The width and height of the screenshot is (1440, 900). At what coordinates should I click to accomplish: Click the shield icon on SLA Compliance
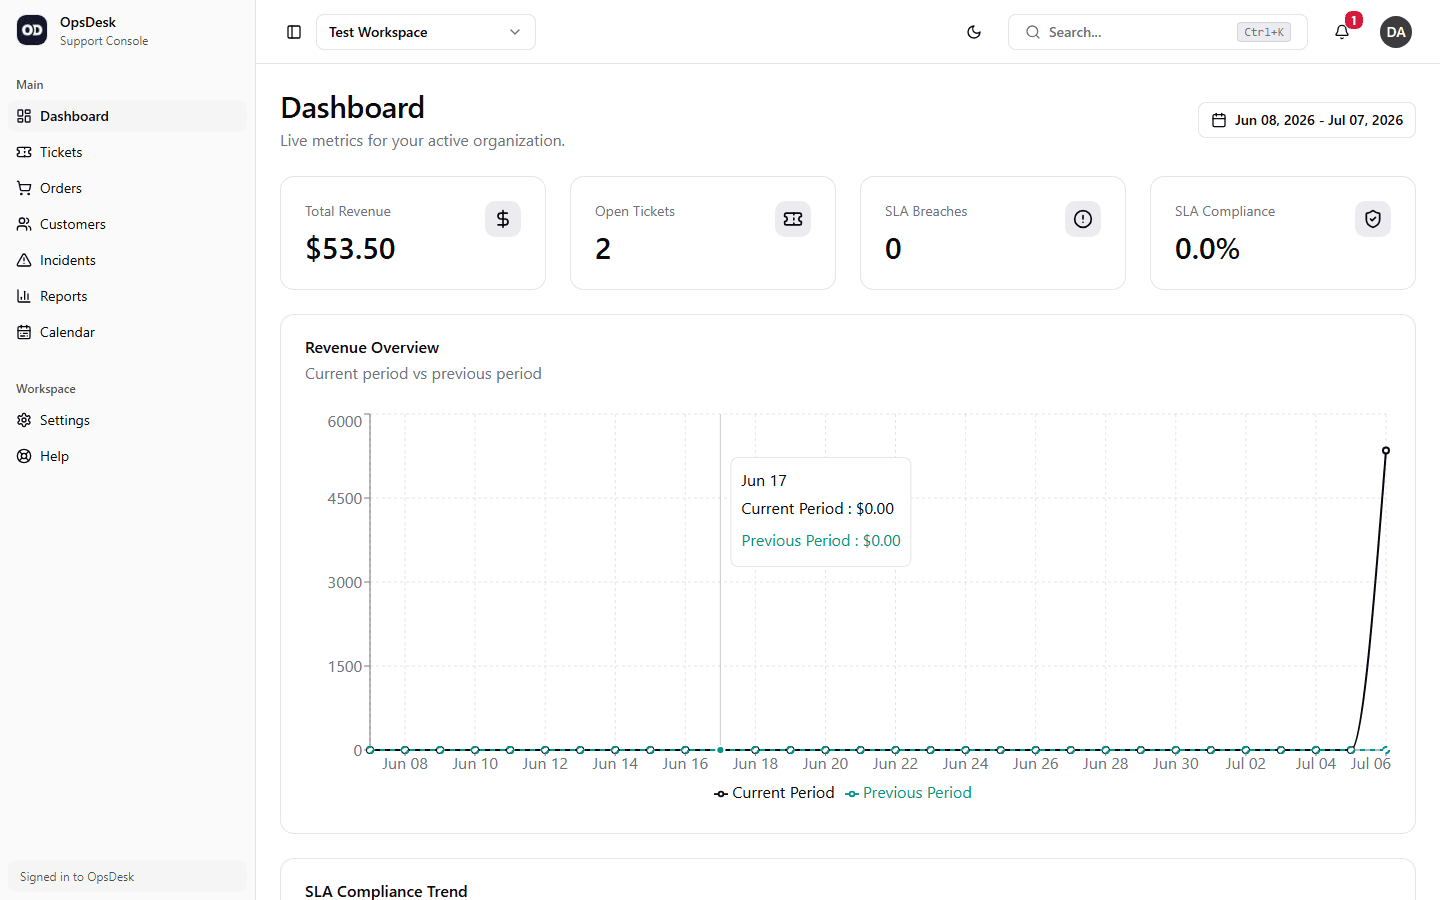1373,219
